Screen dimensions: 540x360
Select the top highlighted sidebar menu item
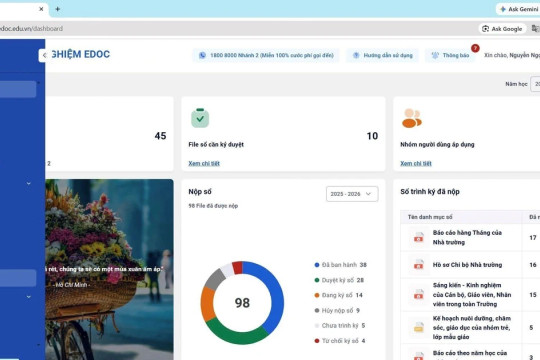(x=18, y=89)
